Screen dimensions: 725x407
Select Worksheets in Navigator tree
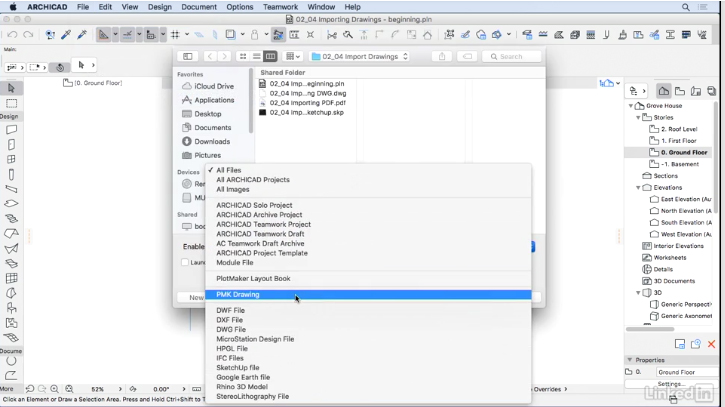click(x=664, y=258)
